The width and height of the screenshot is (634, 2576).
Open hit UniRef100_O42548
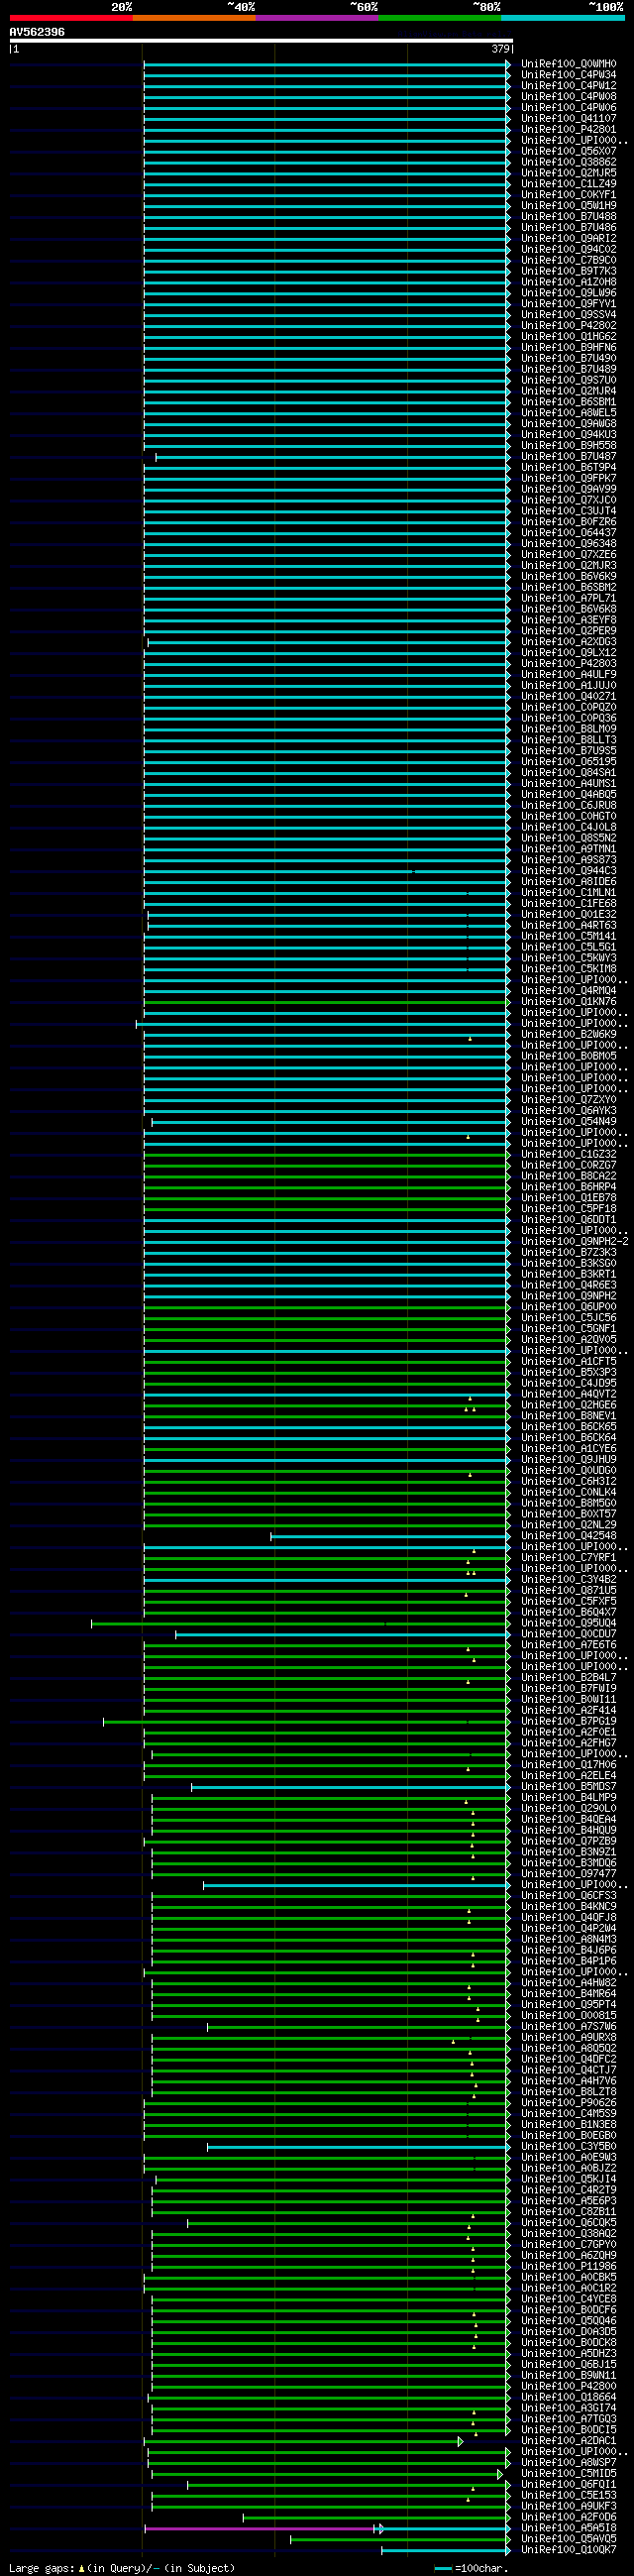[569, 1536]
